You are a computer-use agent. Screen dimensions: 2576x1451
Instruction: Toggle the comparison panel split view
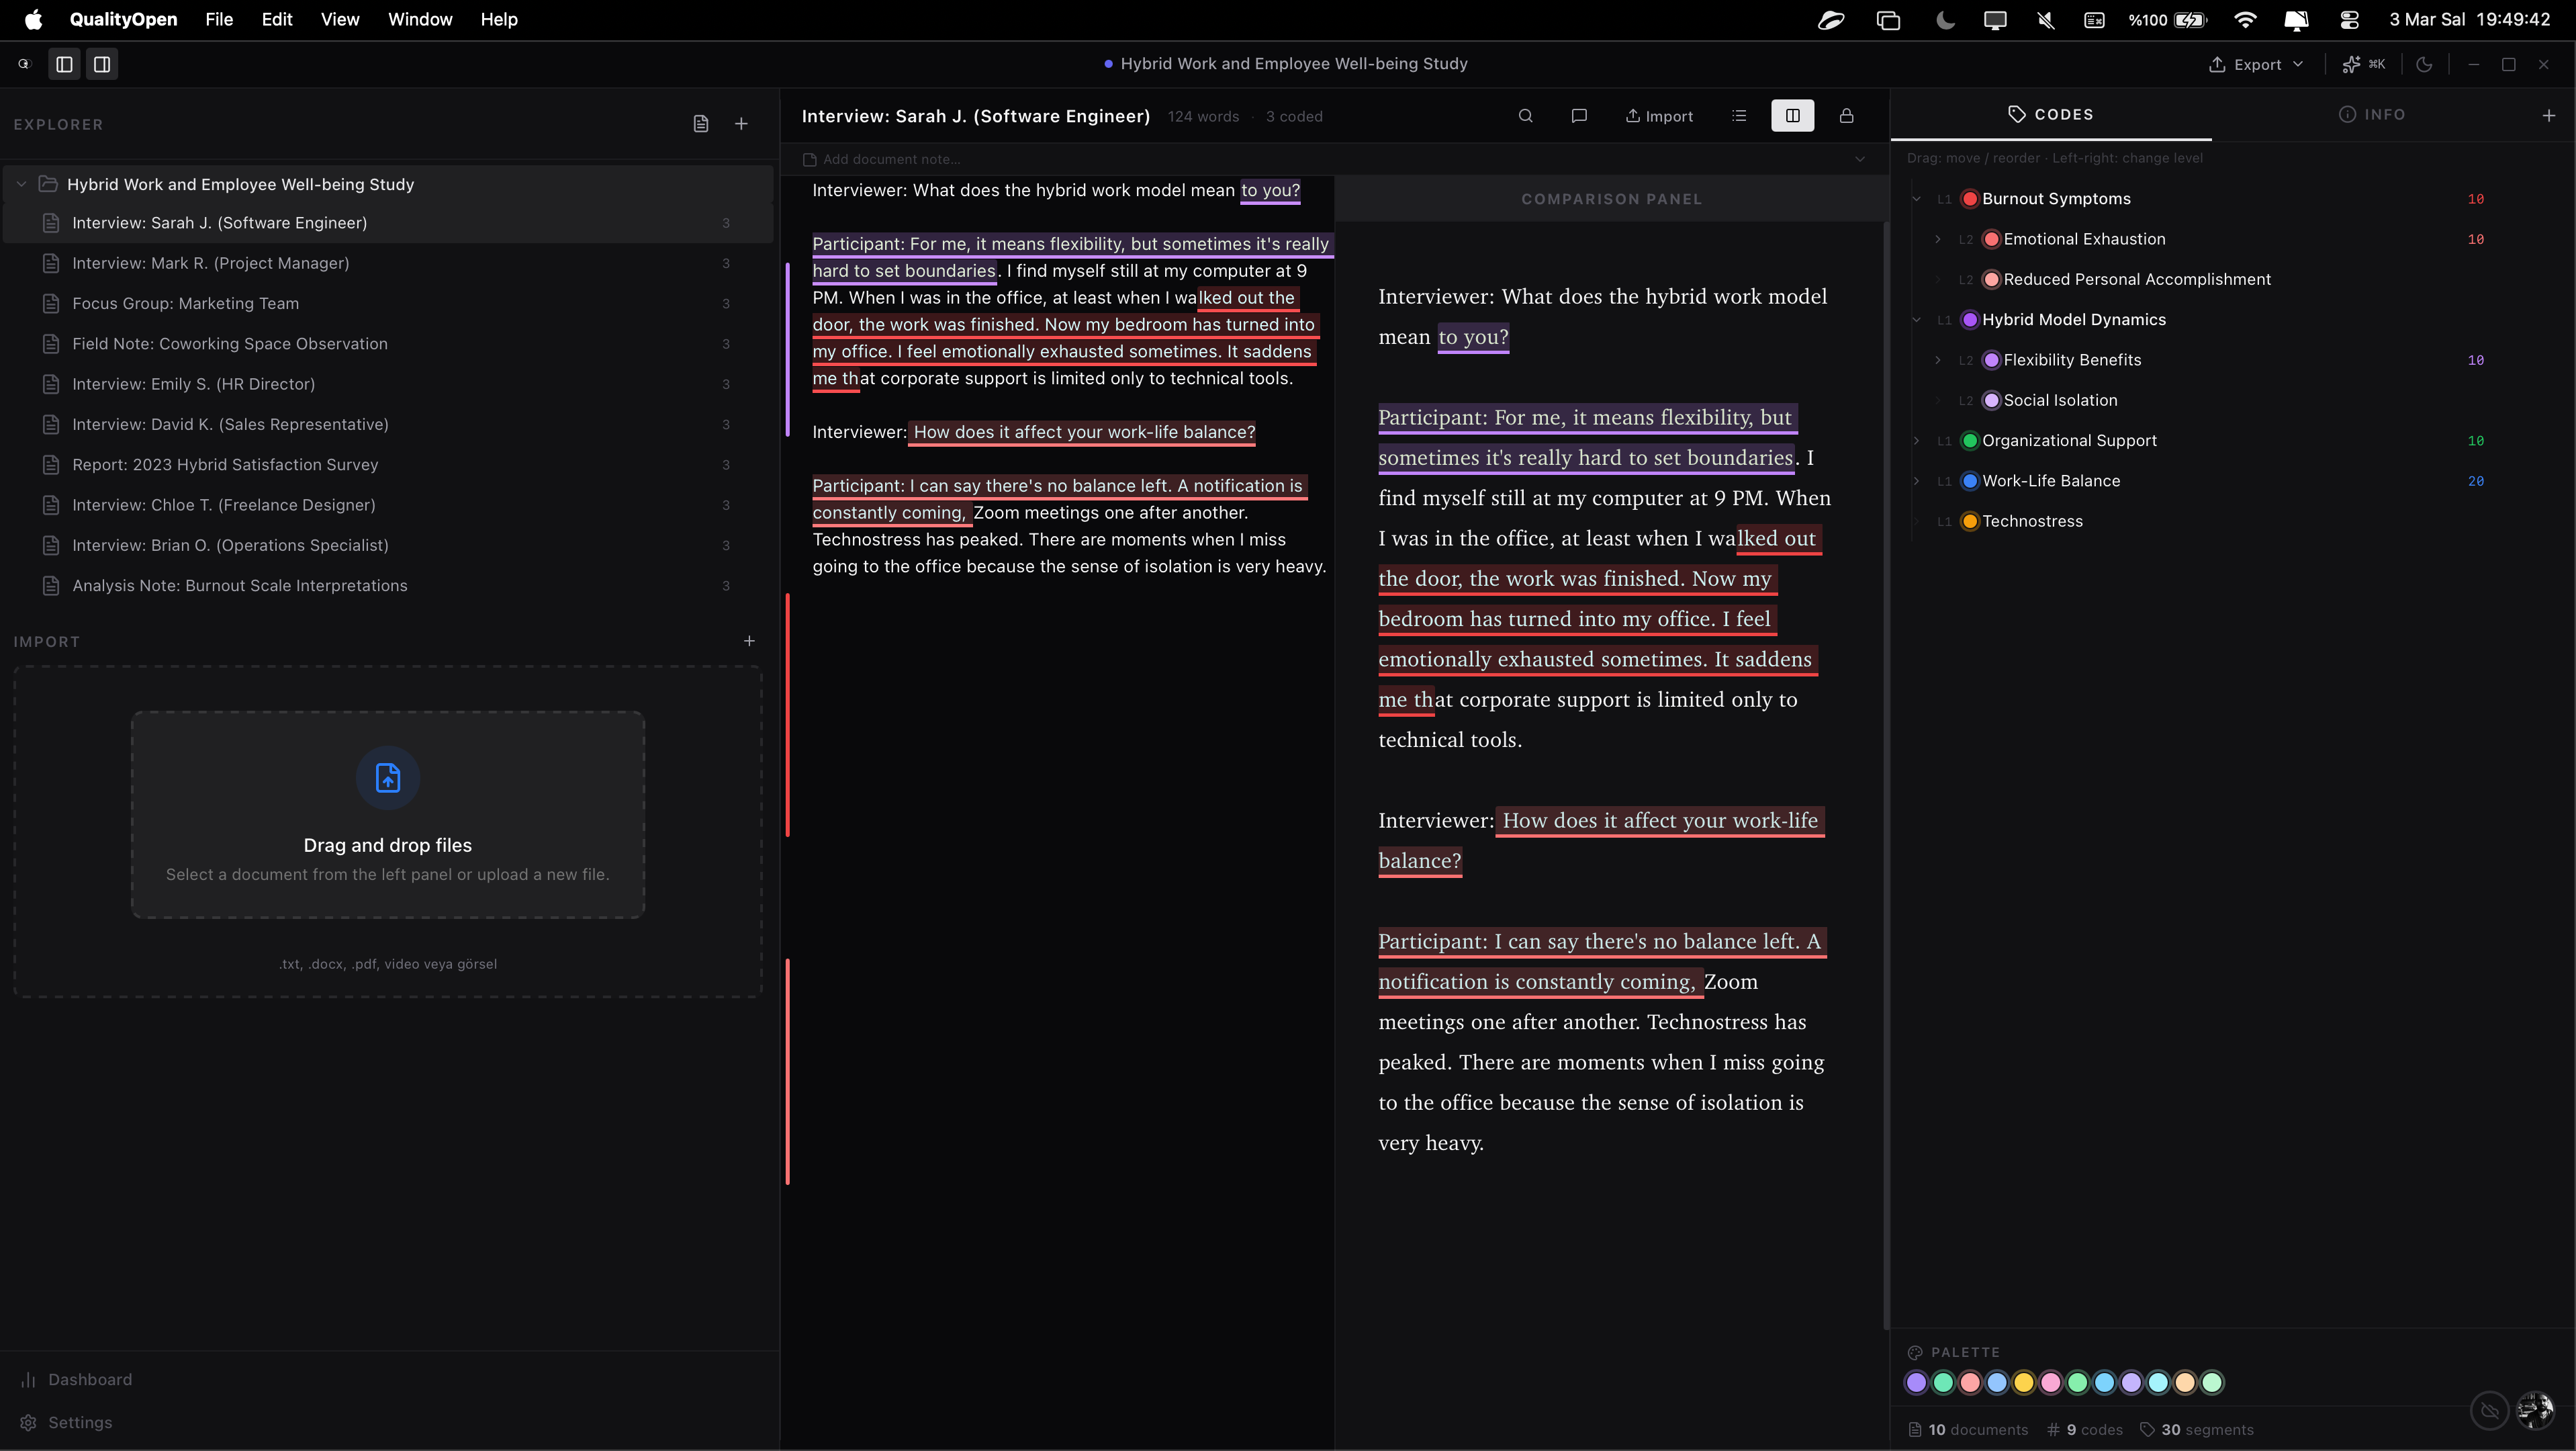point(1792,116)
